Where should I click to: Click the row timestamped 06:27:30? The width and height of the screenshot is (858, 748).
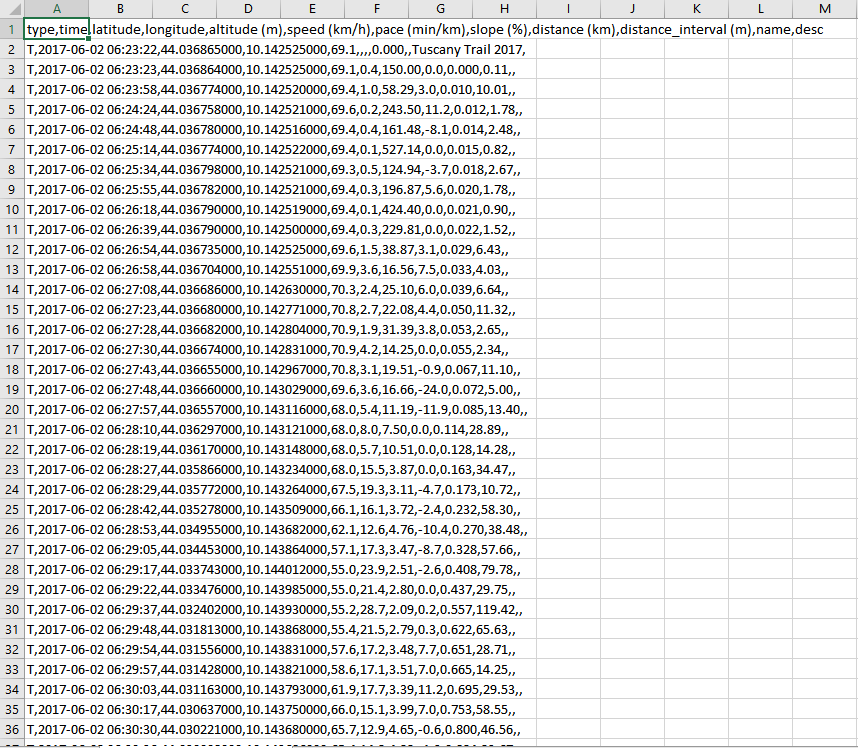(268, 350)
